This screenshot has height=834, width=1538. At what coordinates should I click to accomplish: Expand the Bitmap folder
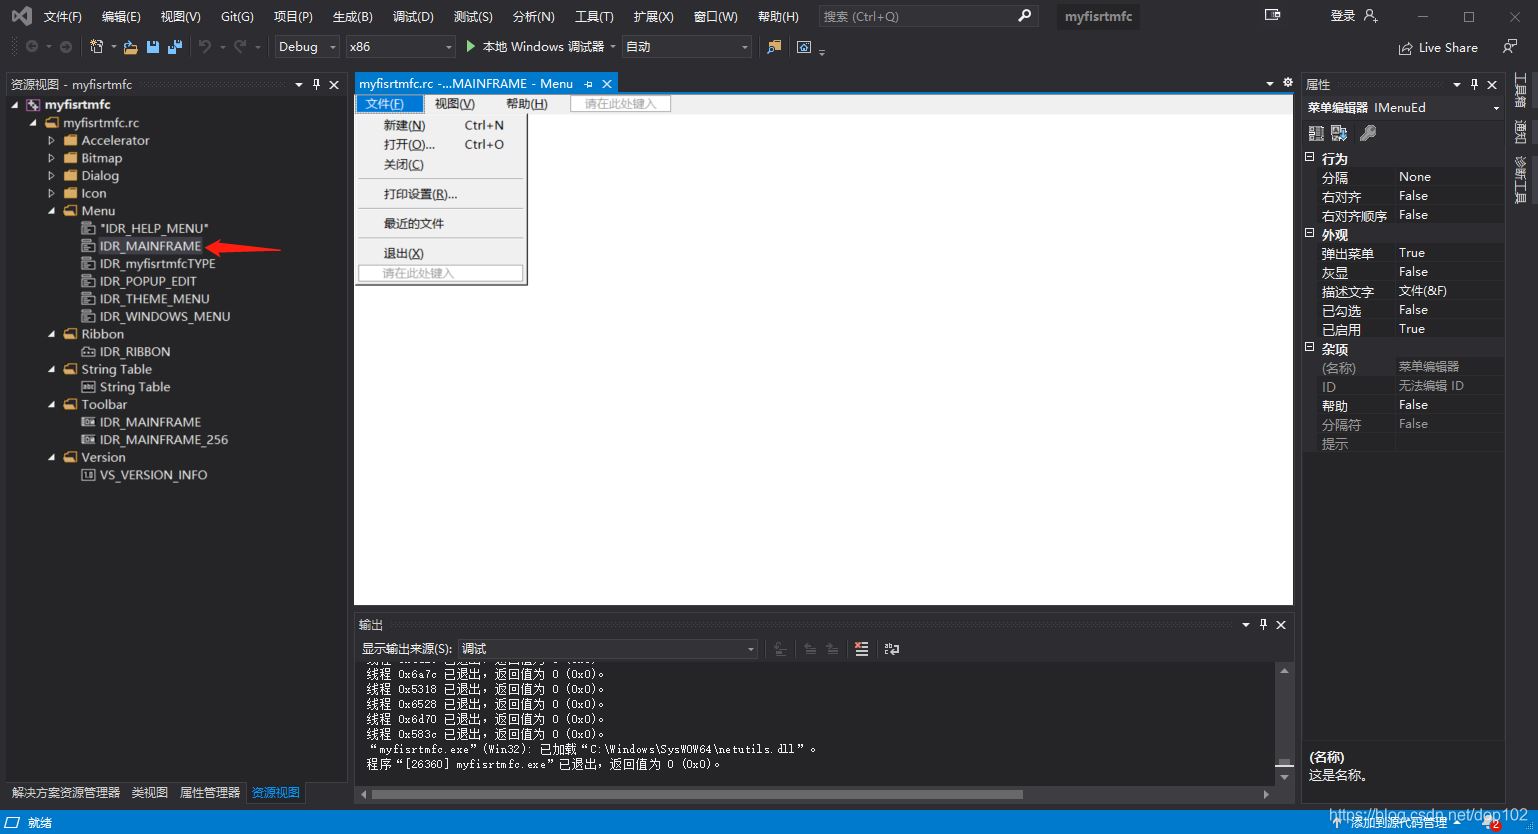(52, 158)
